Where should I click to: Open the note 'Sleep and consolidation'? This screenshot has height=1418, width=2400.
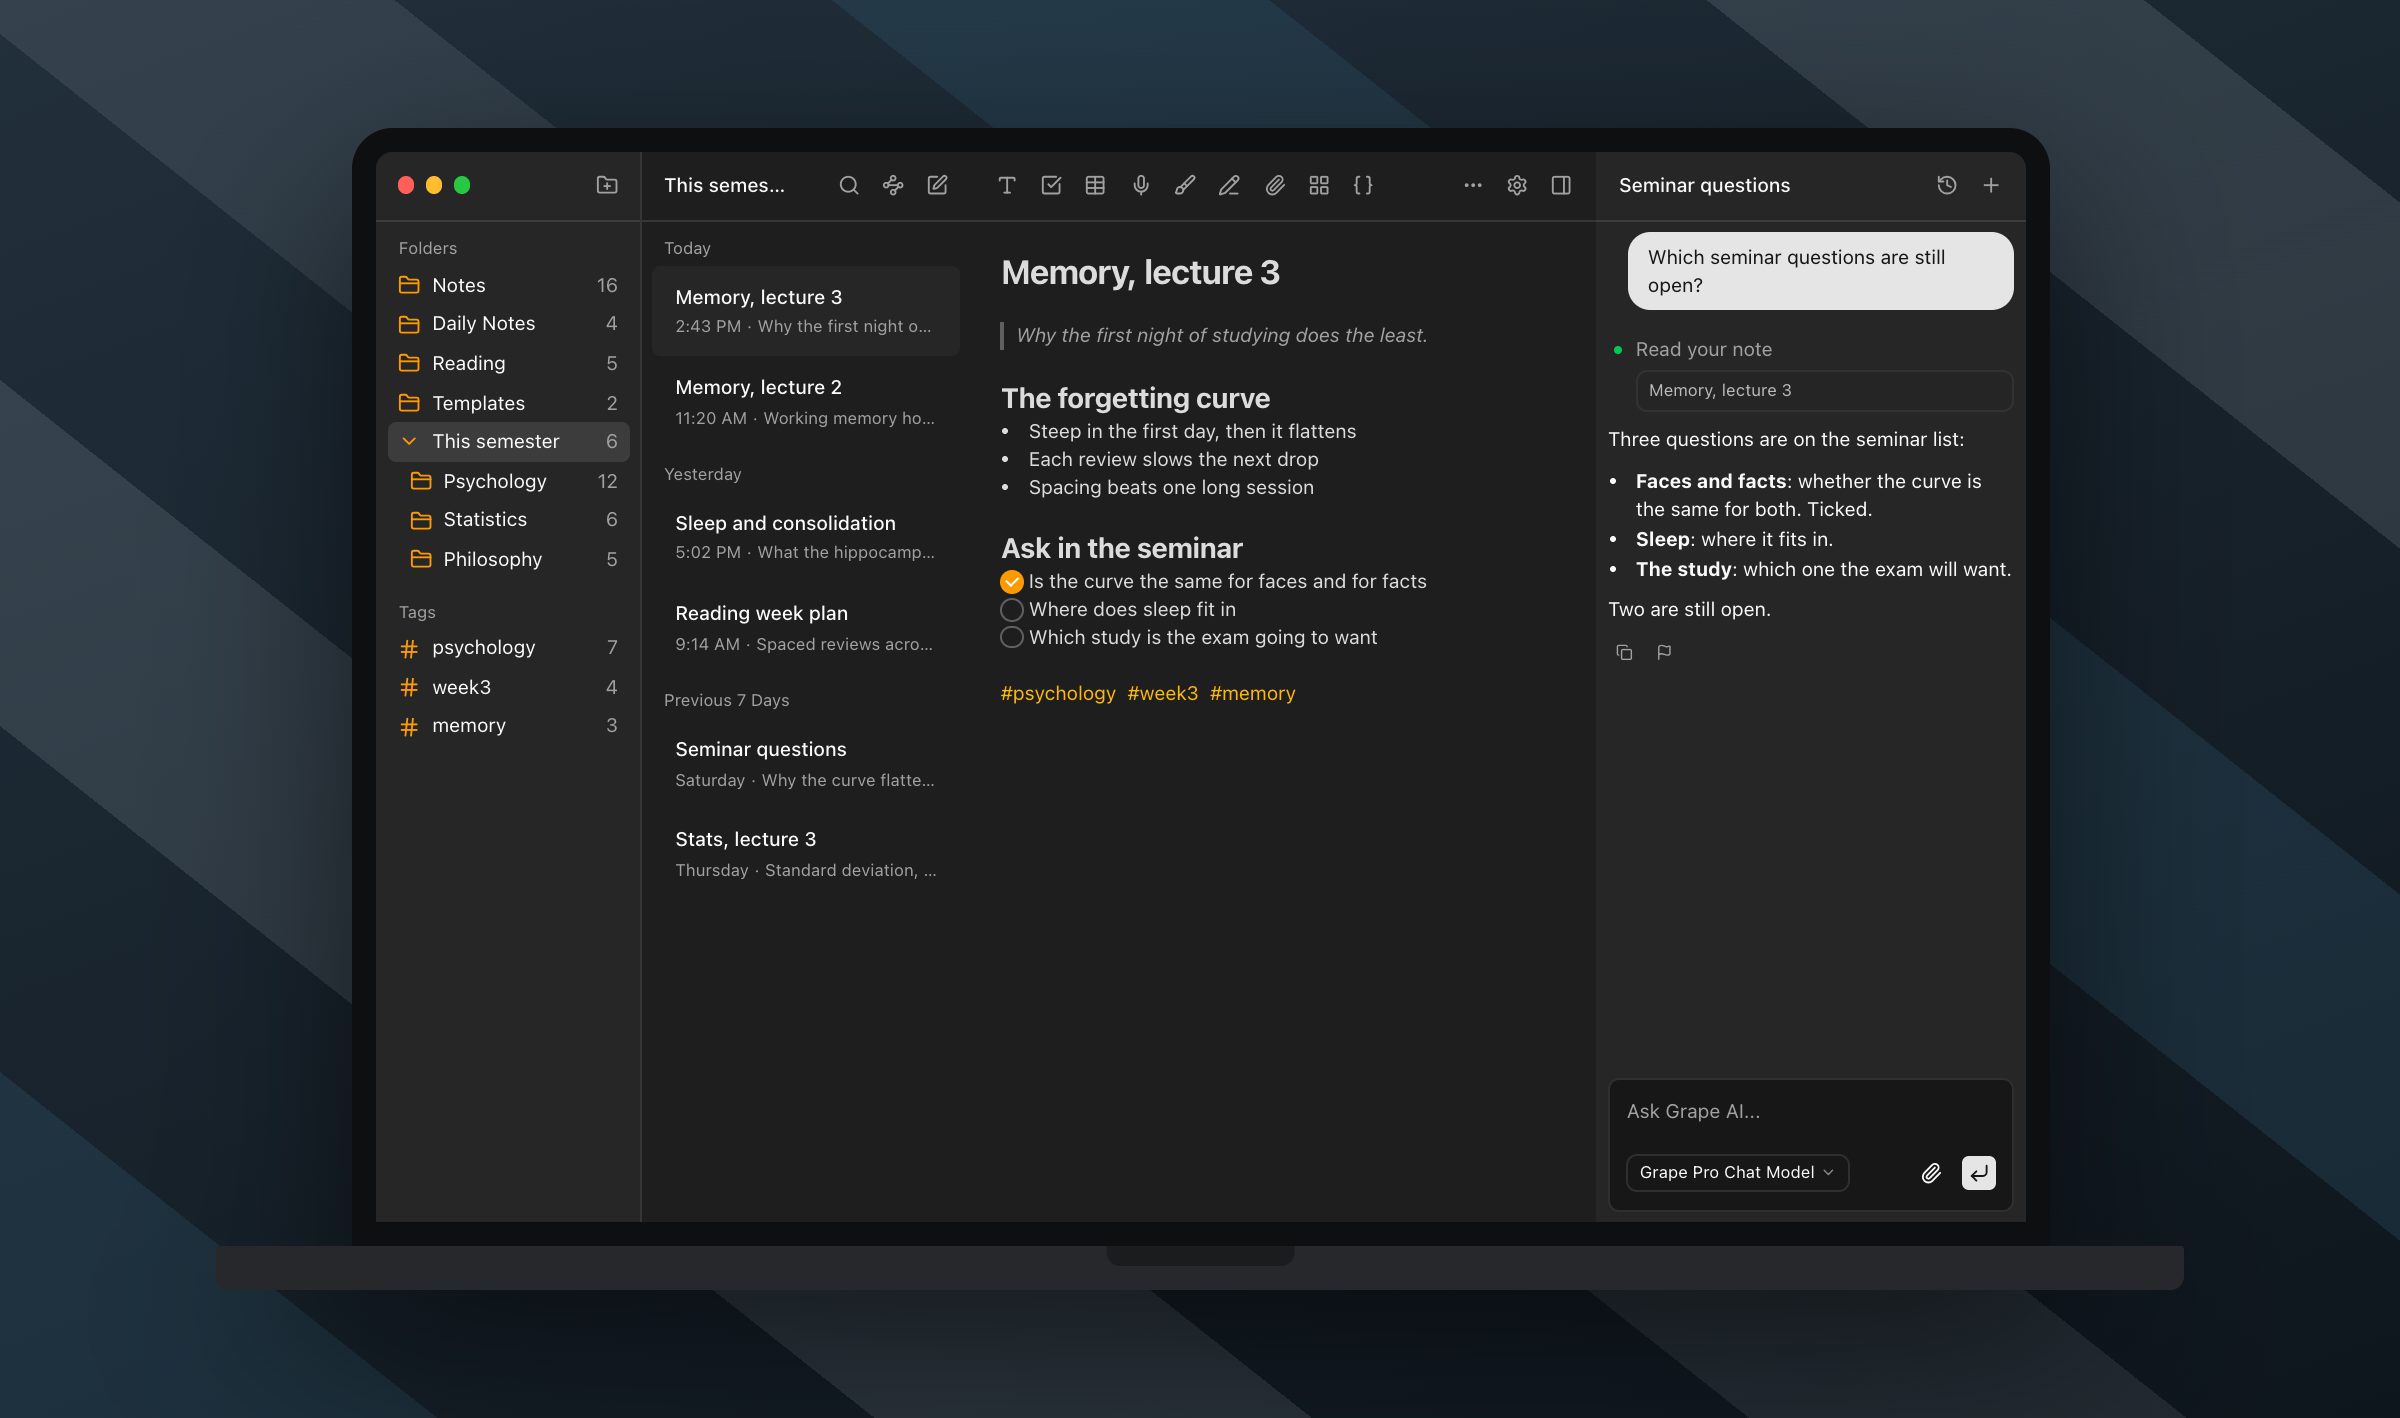coord(806,537)
